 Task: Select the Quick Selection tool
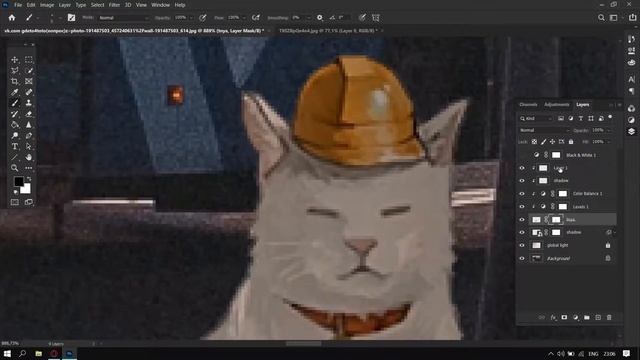tap(29, 71)
